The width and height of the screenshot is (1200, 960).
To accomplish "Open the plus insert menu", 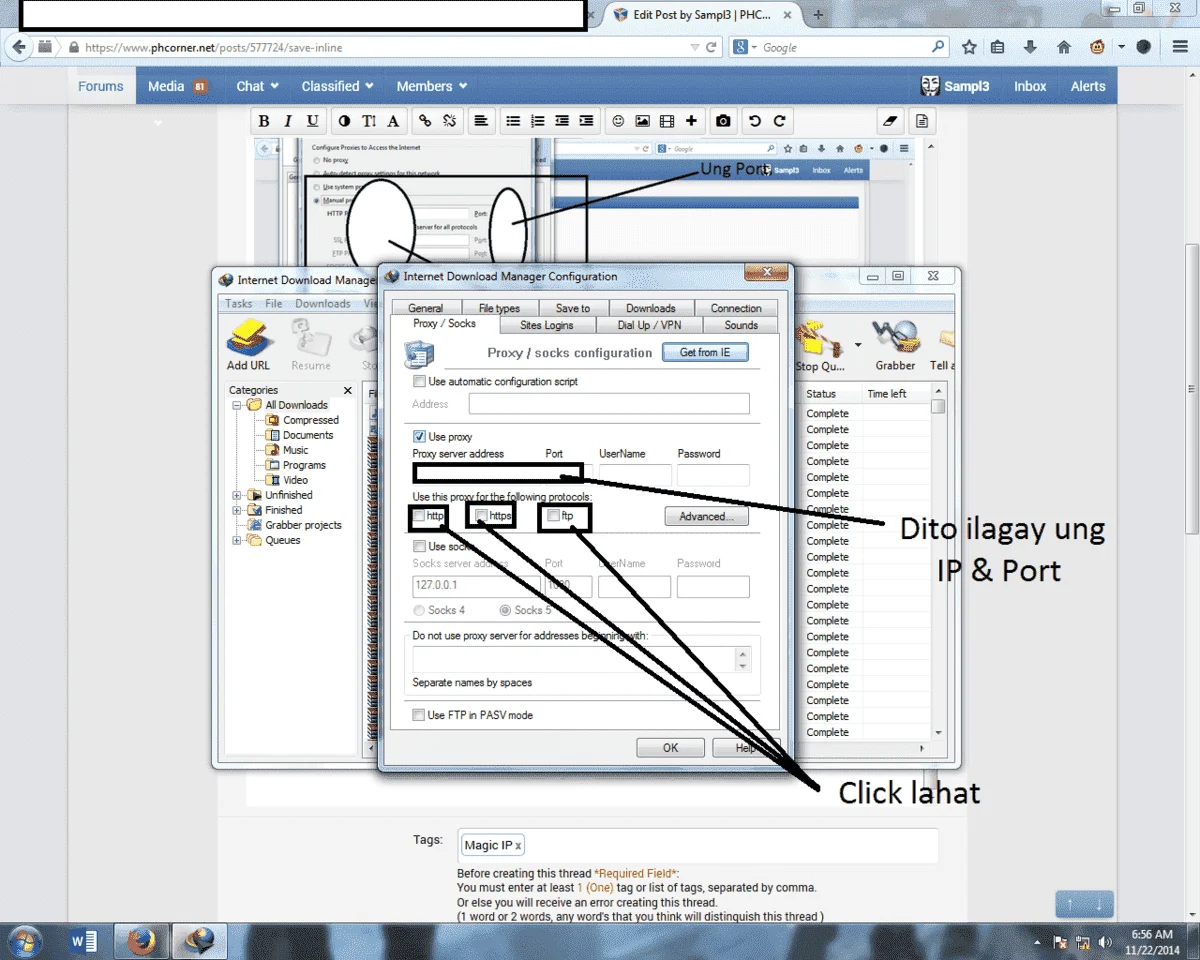I will click(x=691, y=121).
